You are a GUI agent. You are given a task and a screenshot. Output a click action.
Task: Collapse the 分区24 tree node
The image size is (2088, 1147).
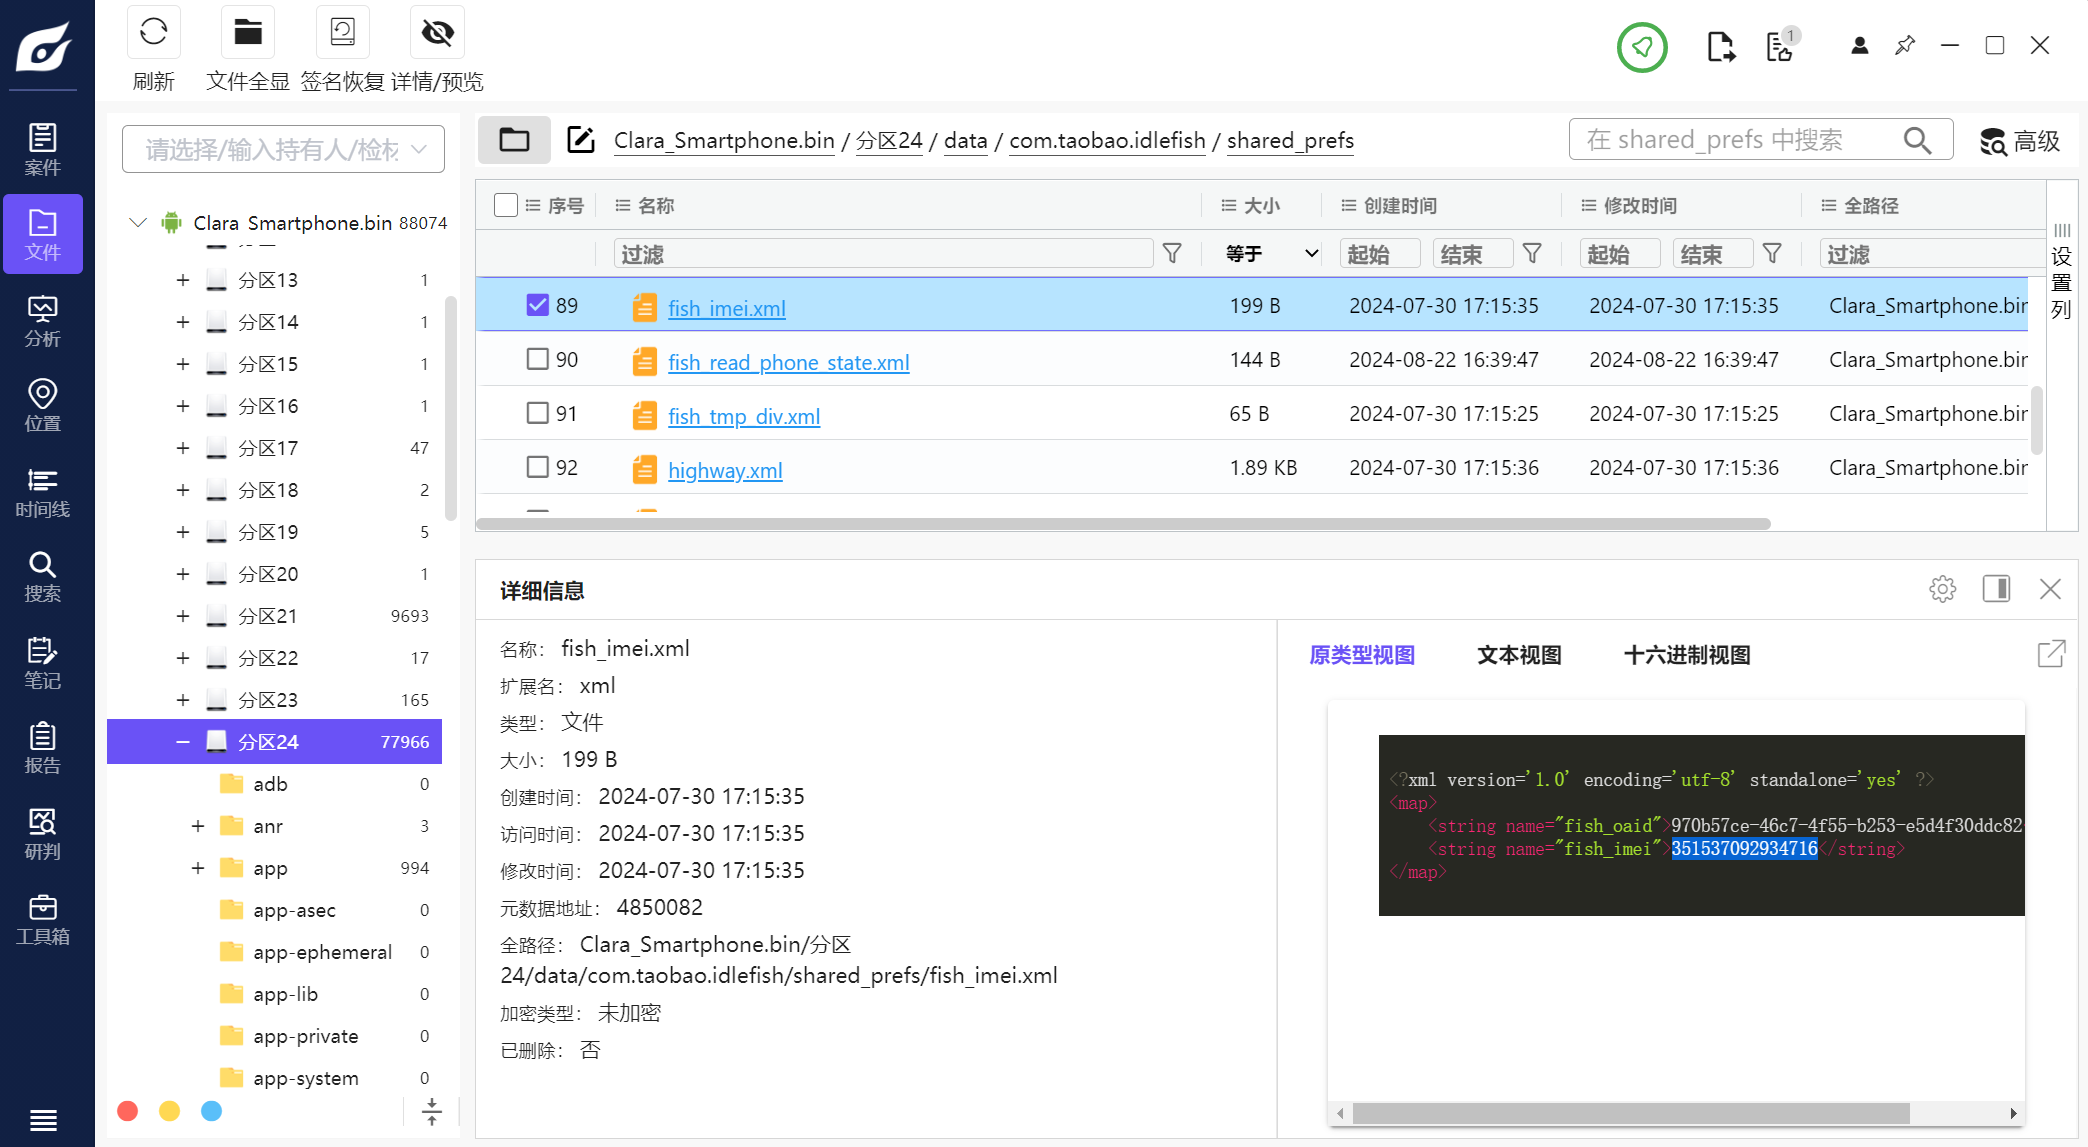tap(183, 742)
